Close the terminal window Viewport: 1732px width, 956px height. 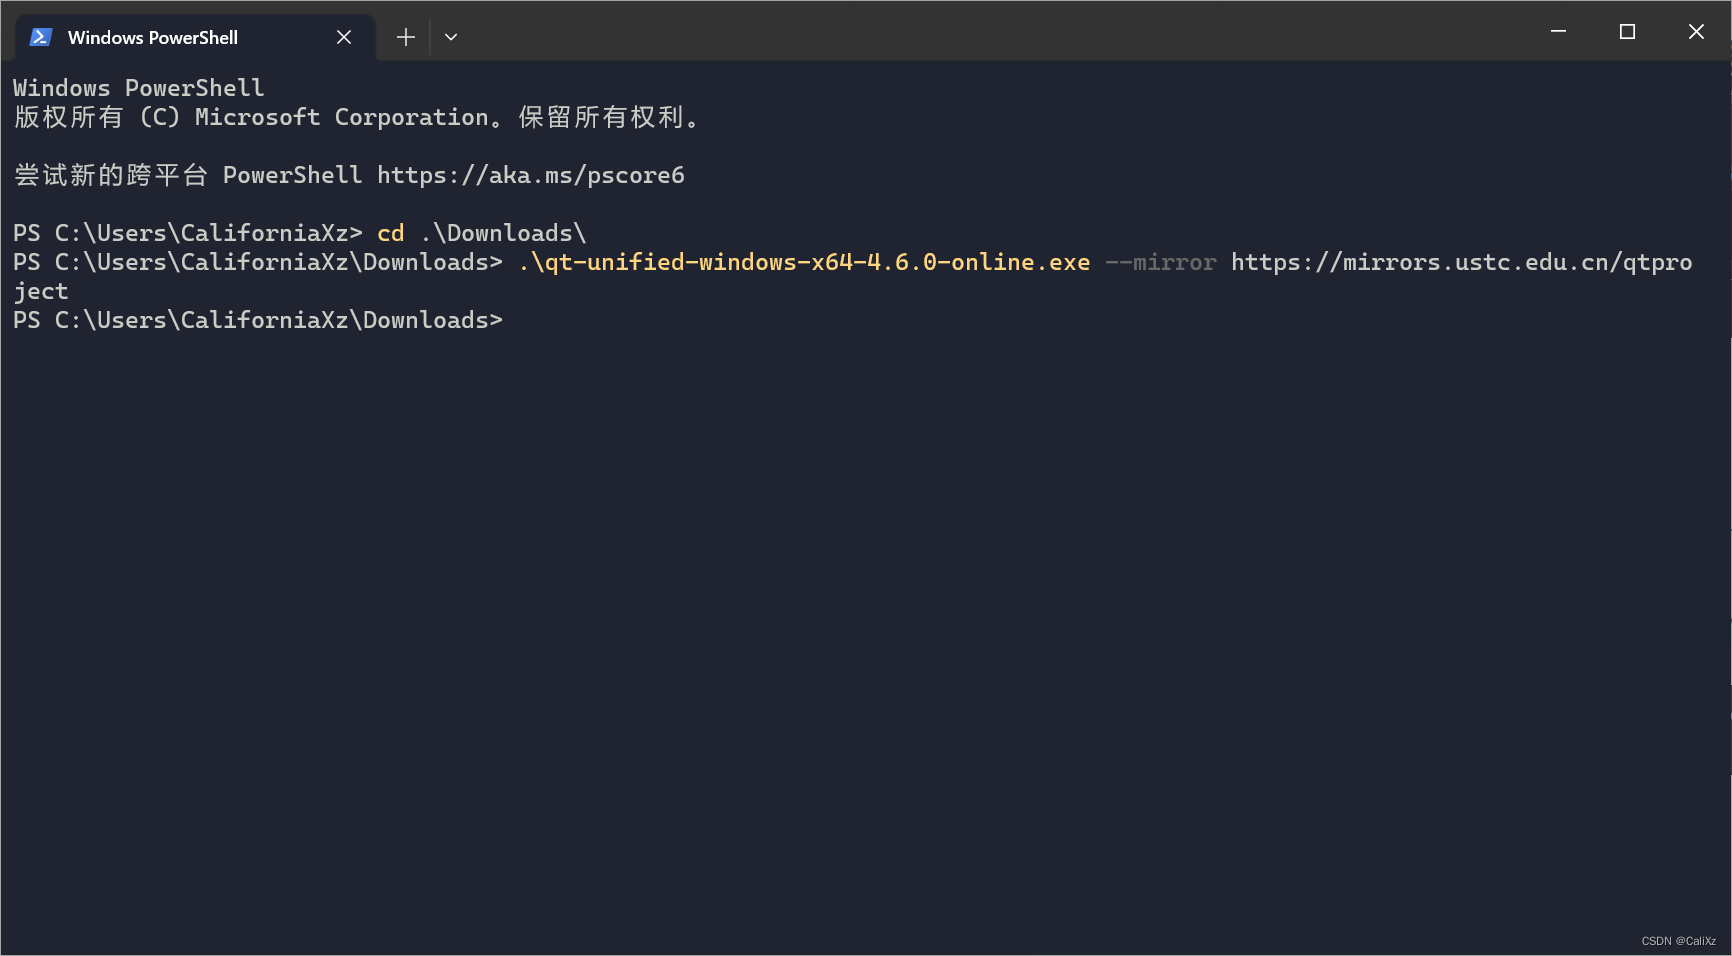tap(1696, 32)
